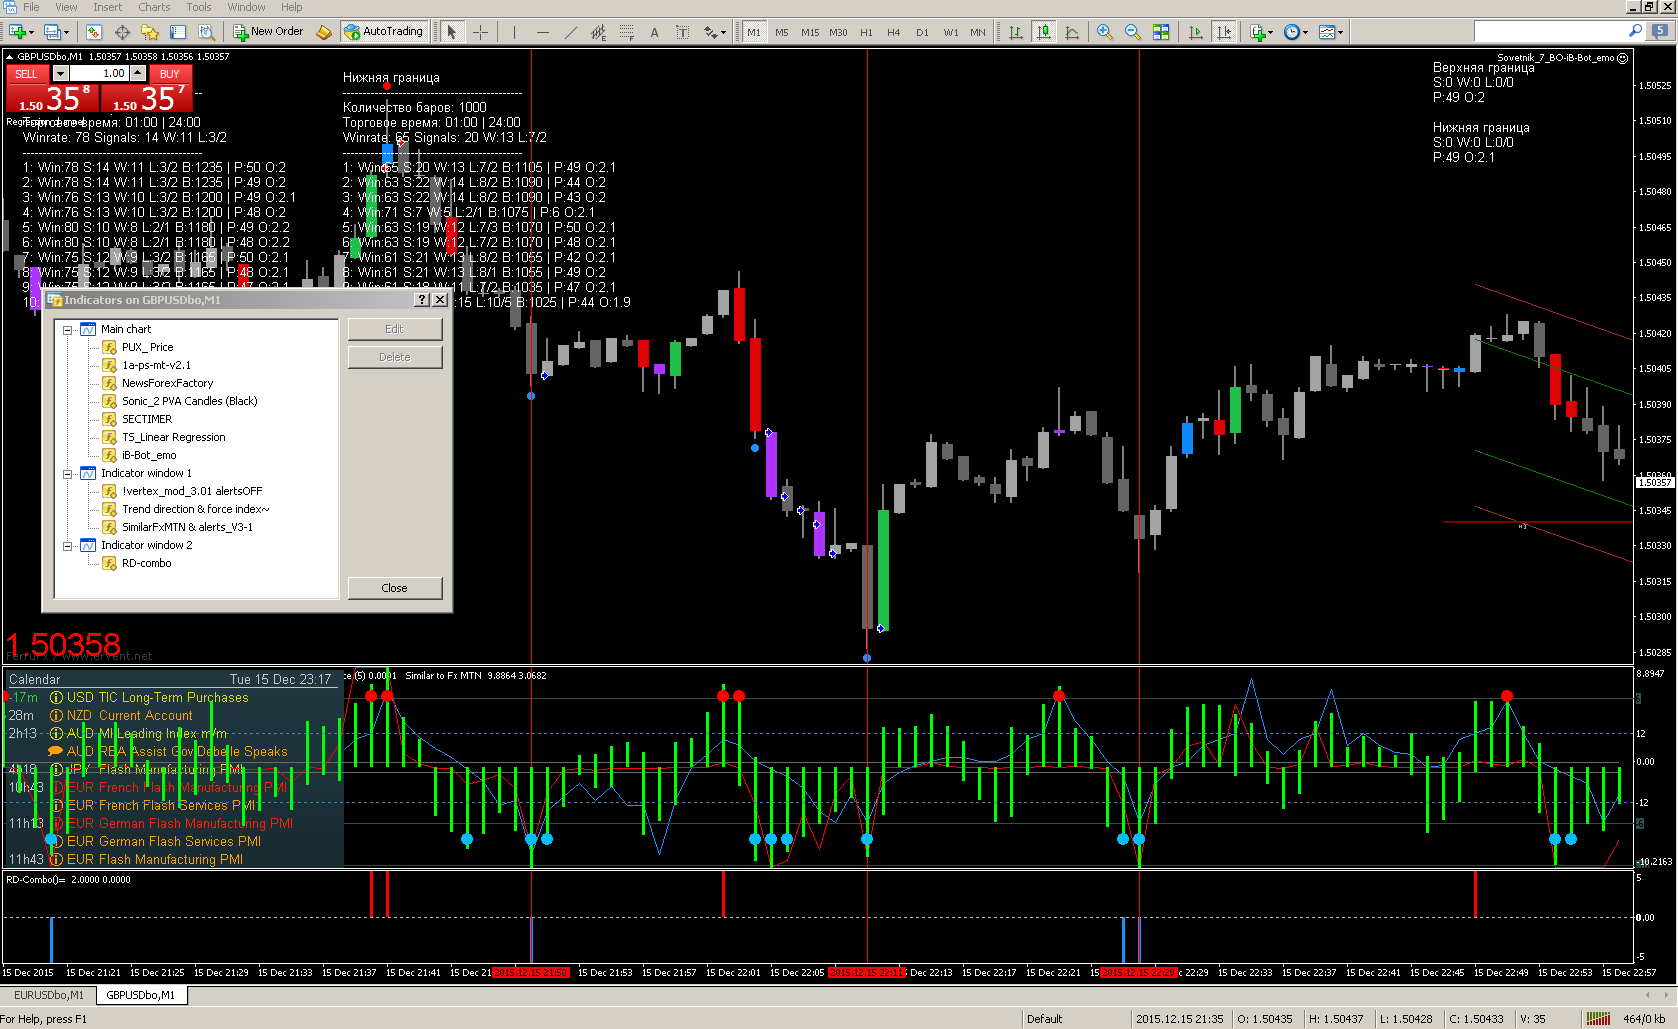Select RD-combo in the indicators list
The width and height of the screenshot is (1678, 1029).
(146, 563)
